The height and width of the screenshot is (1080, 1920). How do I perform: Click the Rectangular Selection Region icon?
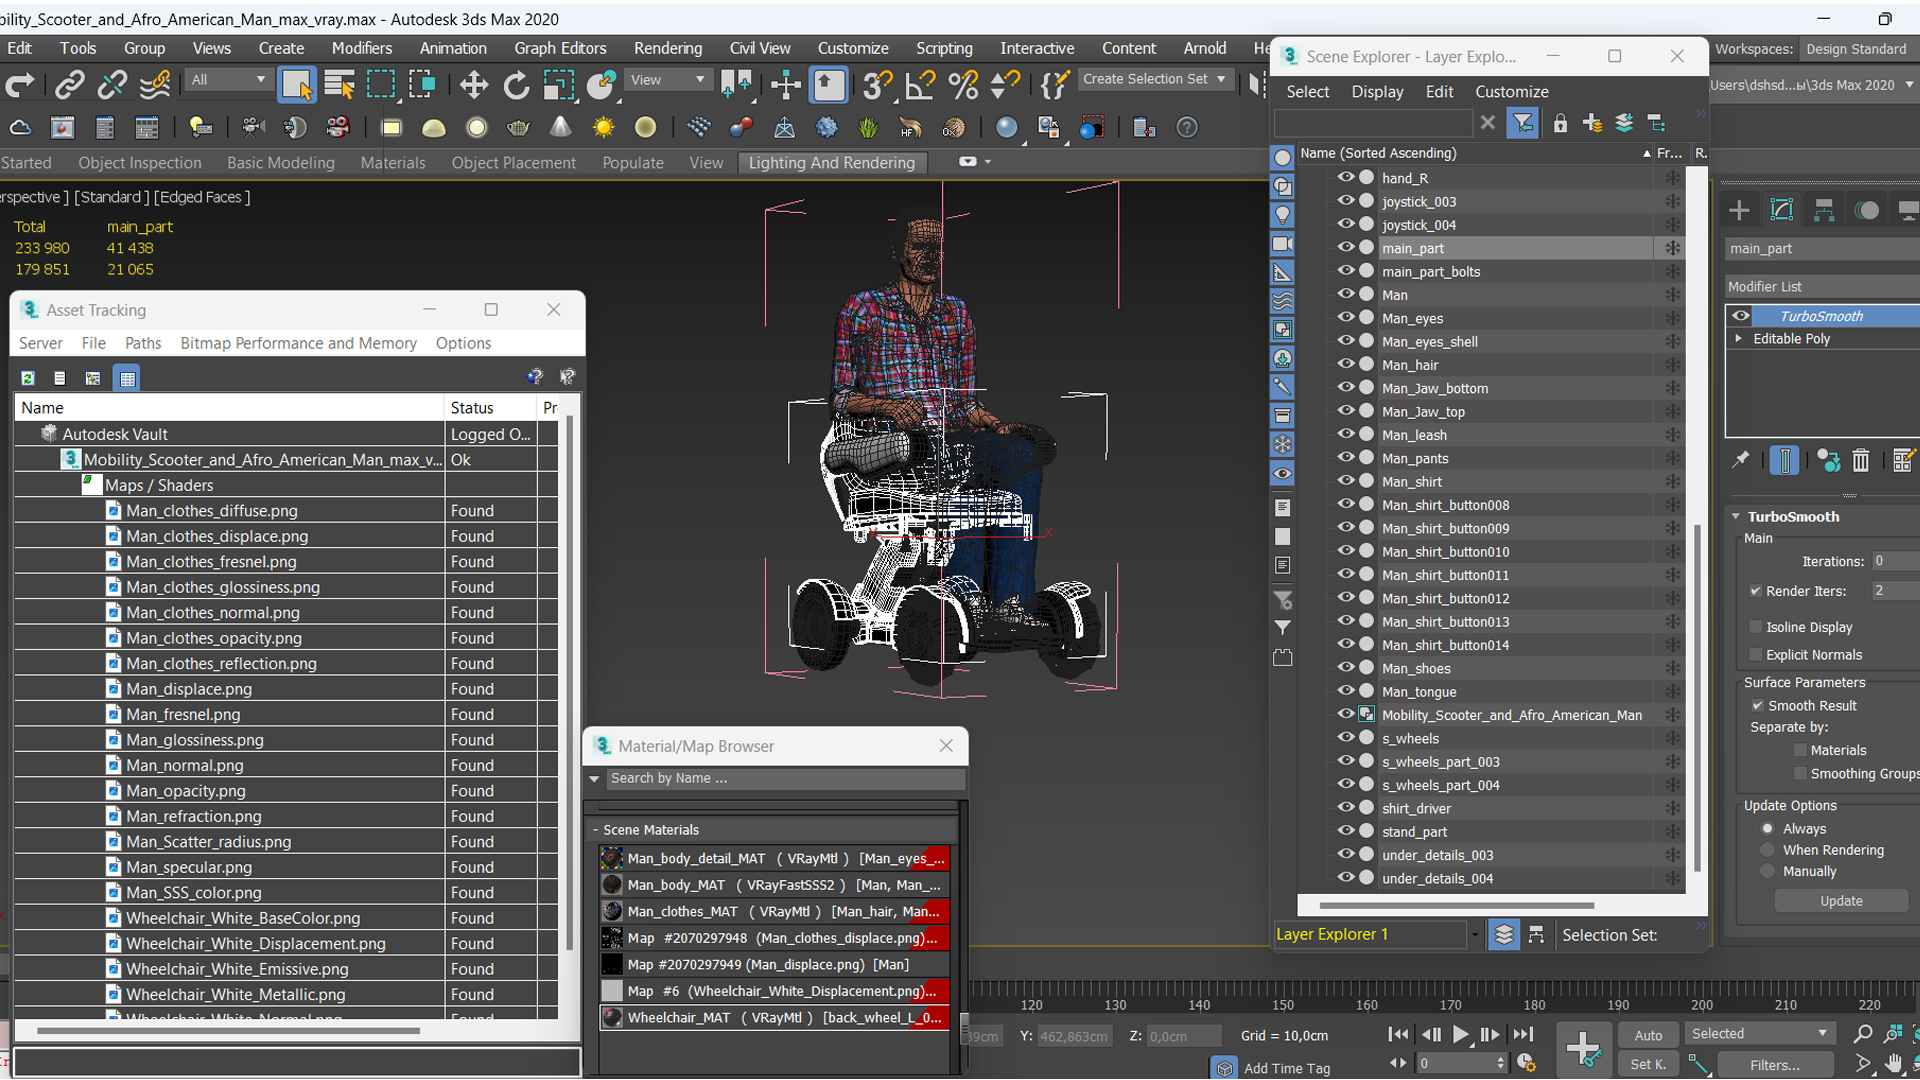[381, 85]
